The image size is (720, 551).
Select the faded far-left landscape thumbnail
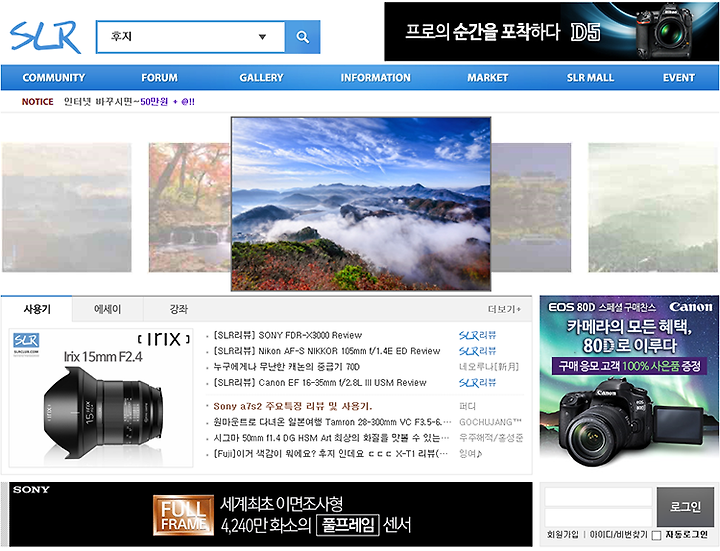click(67, 207)
